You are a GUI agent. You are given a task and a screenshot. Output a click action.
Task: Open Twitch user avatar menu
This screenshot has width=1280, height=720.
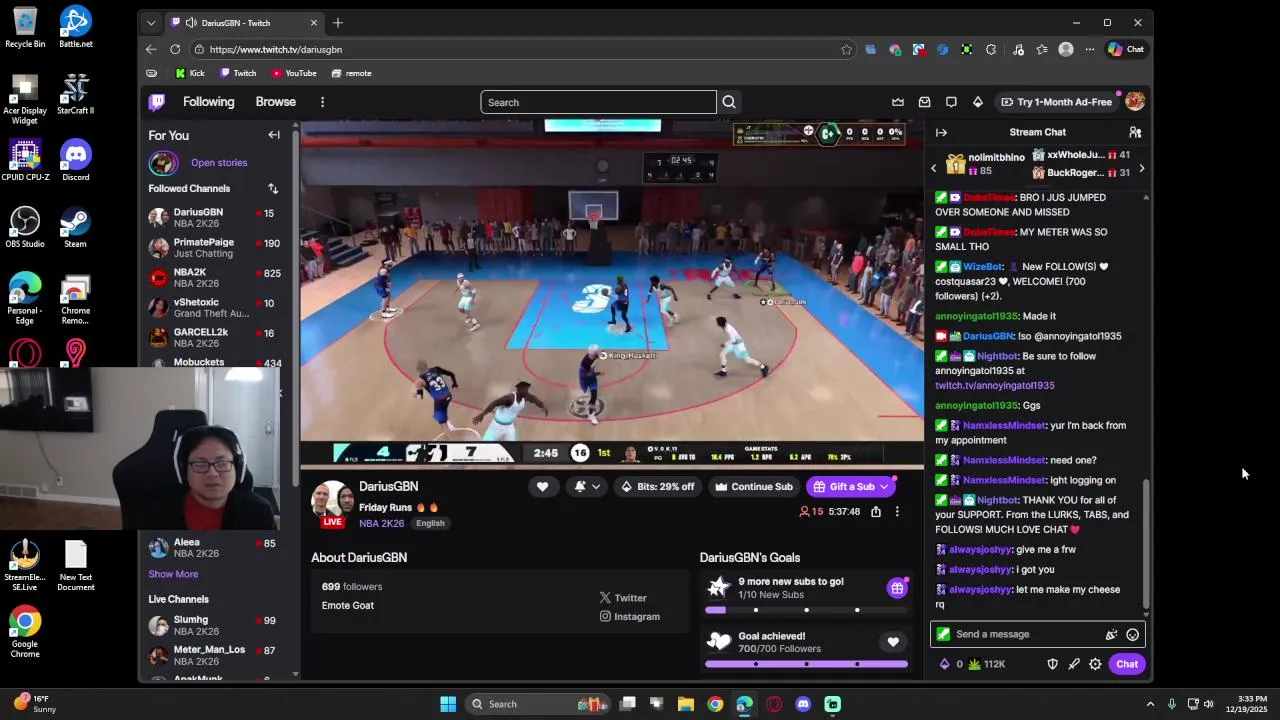click(1135, 102)
